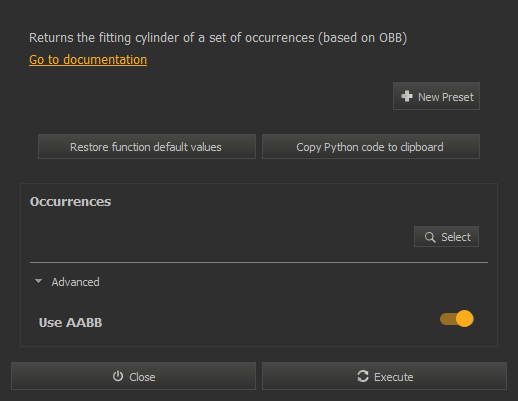Execute the fitting cylinder function
The image size is (518, 401).
[384, 376]
